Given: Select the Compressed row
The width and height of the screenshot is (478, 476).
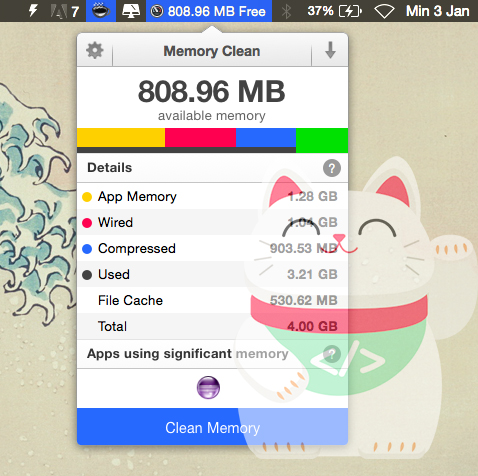Looking at the screenshot, I should tap(212, 248).
